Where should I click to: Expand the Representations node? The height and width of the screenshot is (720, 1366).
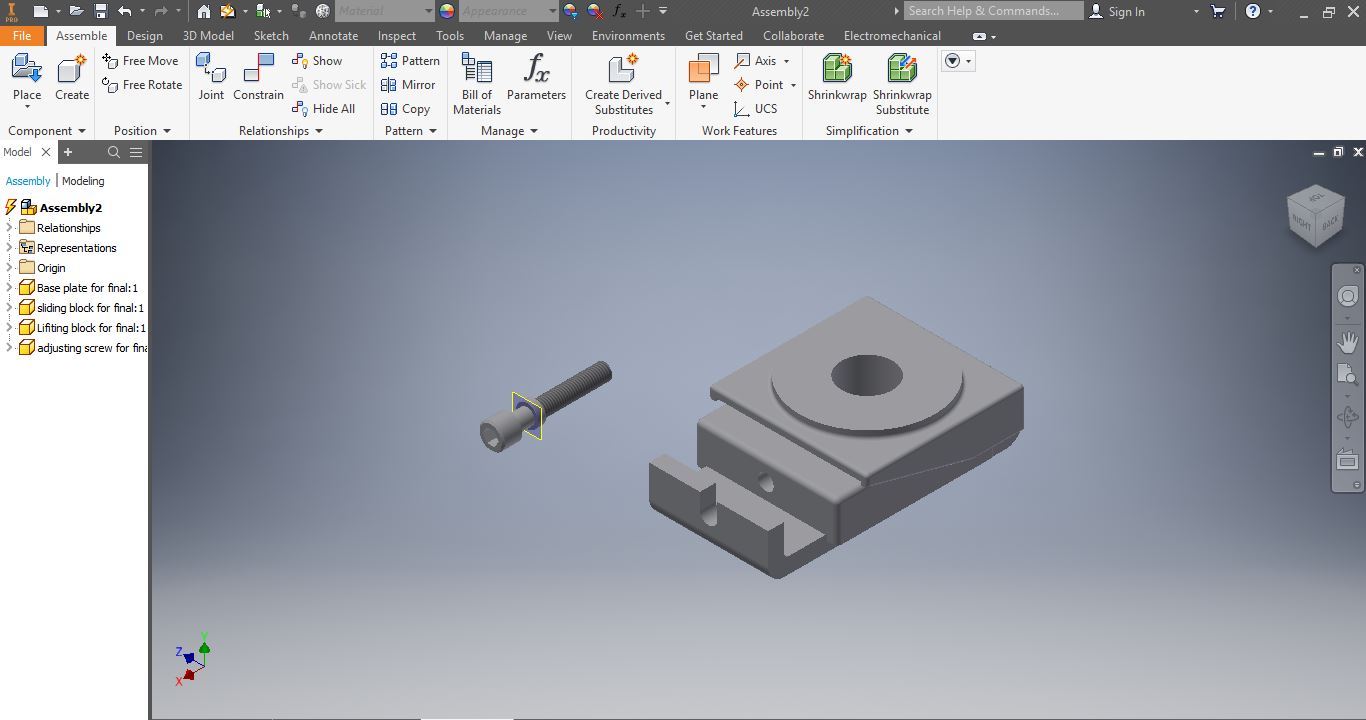coord(10,248)
